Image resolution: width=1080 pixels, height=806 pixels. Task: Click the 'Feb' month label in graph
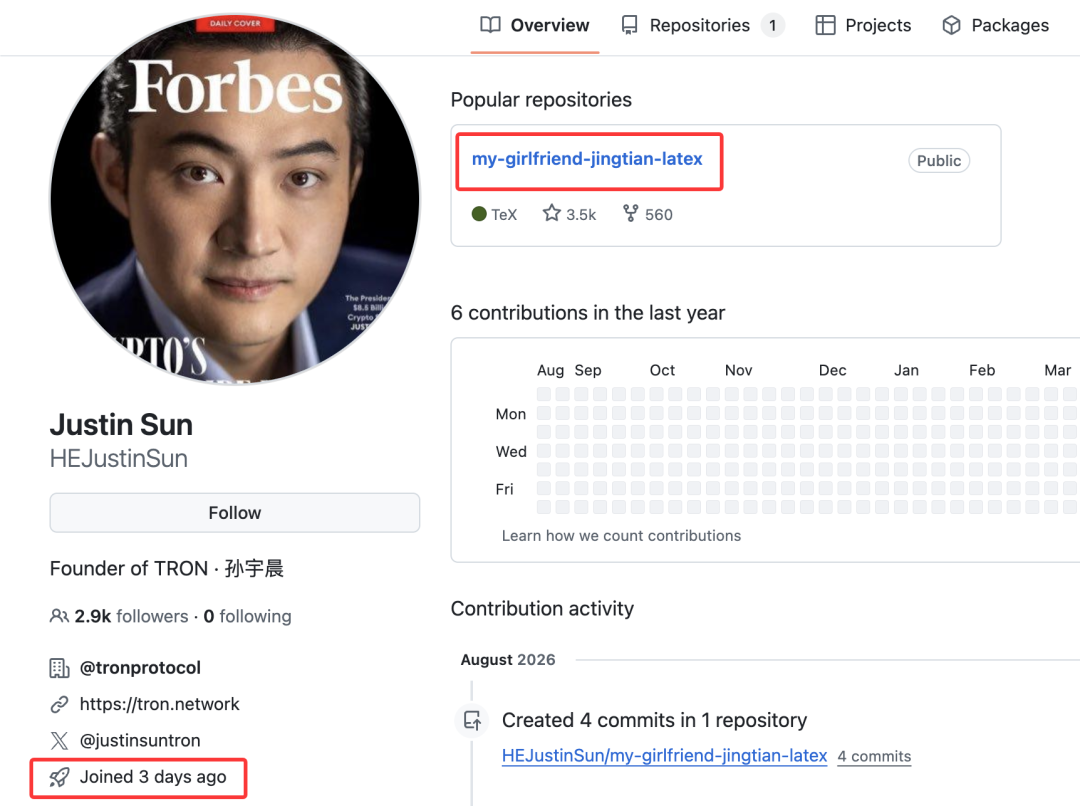(982, 371)
